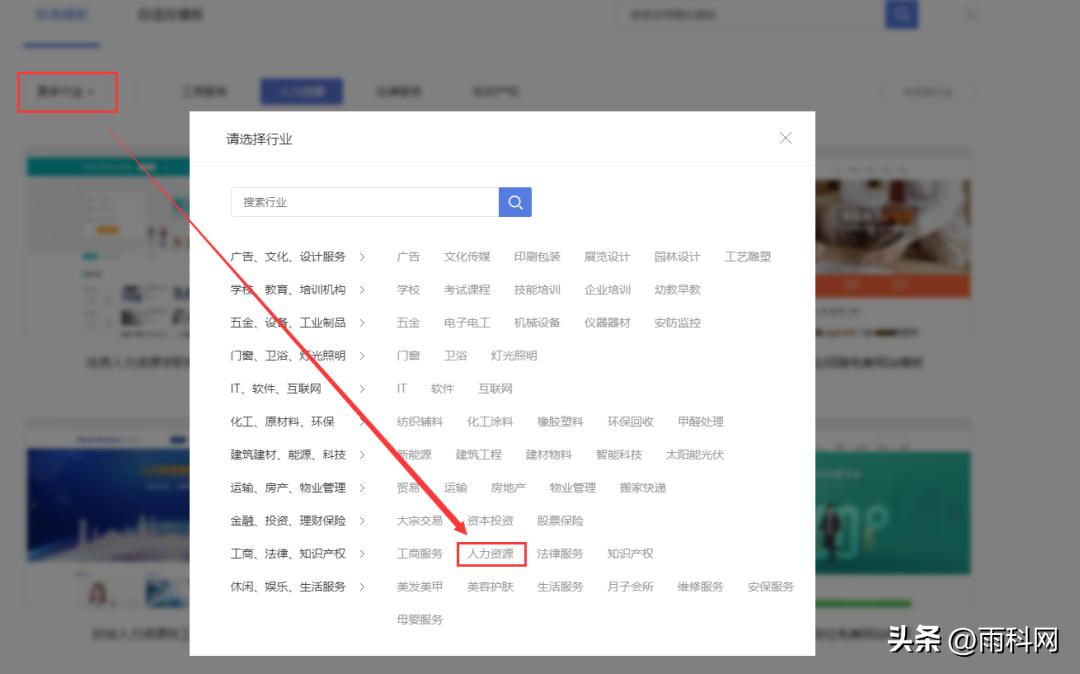The image size is (1080, 674).
Task: Expand the 广告、文化、设计服务 category arrow
Action: pyautogui.click(x=362, y=256)
